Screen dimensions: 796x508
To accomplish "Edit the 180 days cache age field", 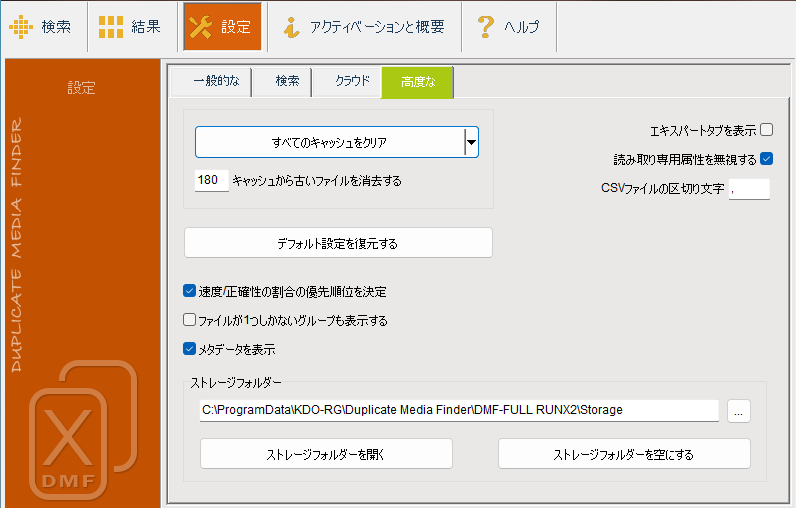I will (211, 180).
